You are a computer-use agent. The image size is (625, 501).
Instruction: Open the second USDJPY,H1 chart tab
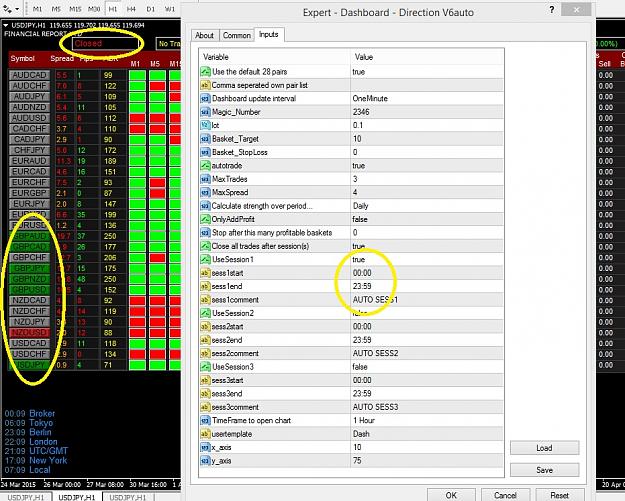click(77, 497)
